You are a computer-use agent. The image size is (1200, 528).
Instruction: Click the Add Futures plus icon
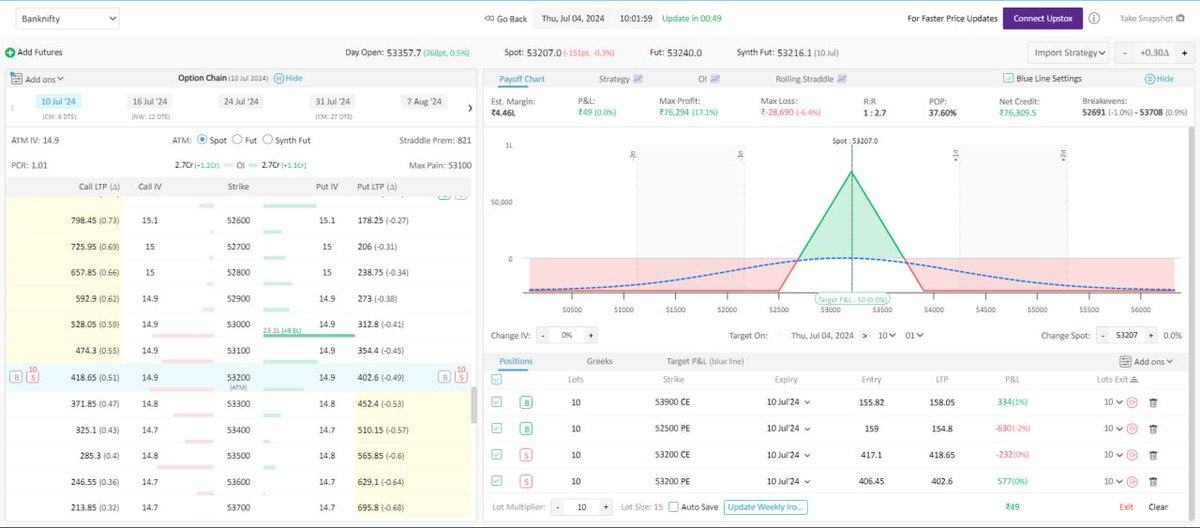tap(10, 52)
